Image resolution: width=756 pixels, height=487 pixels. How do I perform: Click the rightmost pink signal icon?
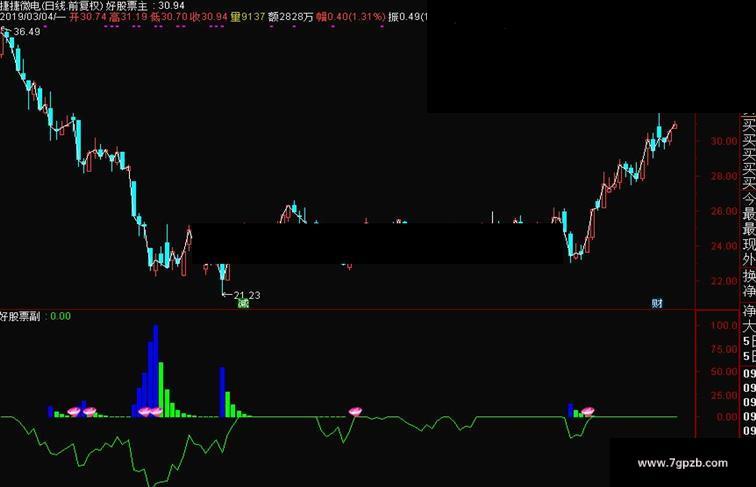[587, 411]
